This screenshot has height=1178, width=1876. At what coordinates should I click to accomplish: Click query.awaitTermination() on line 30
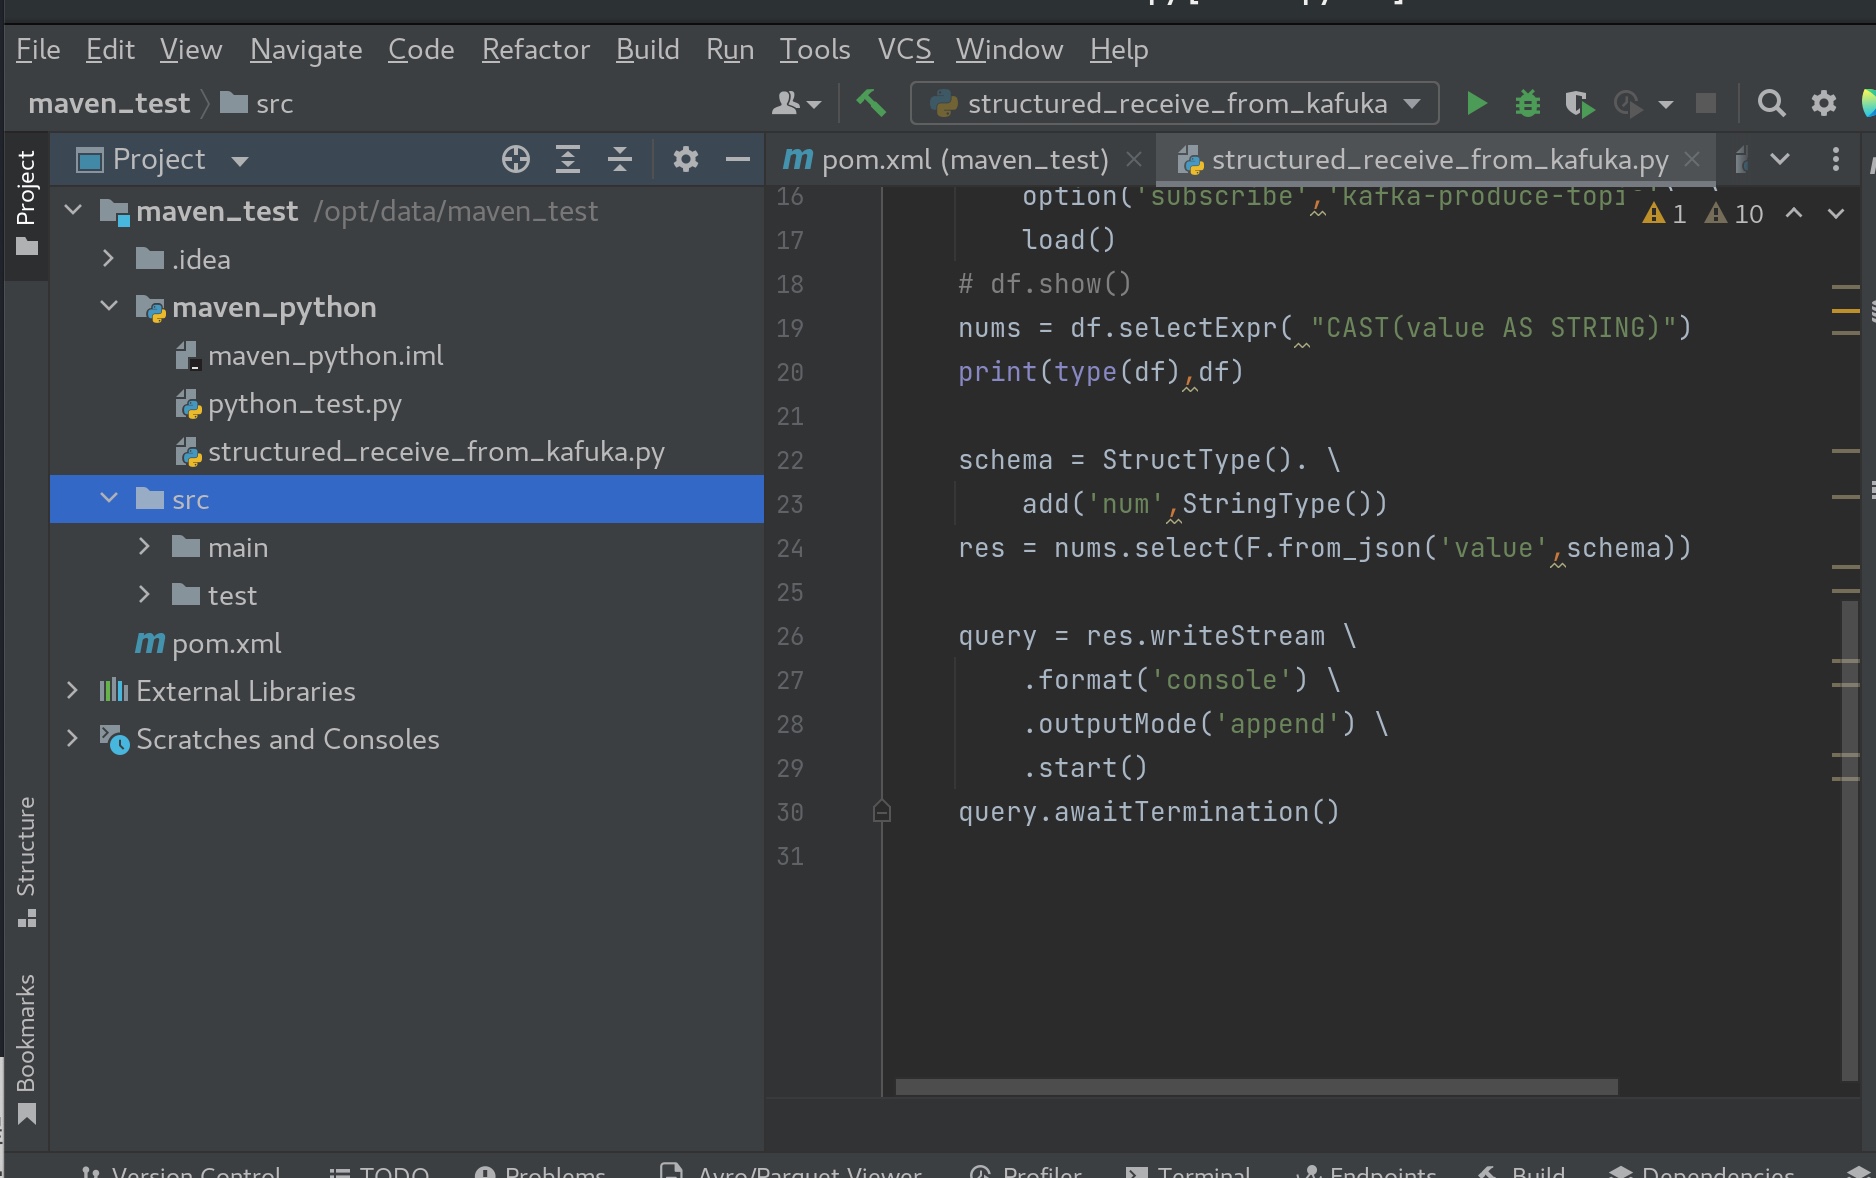[x=1148, y=811]
